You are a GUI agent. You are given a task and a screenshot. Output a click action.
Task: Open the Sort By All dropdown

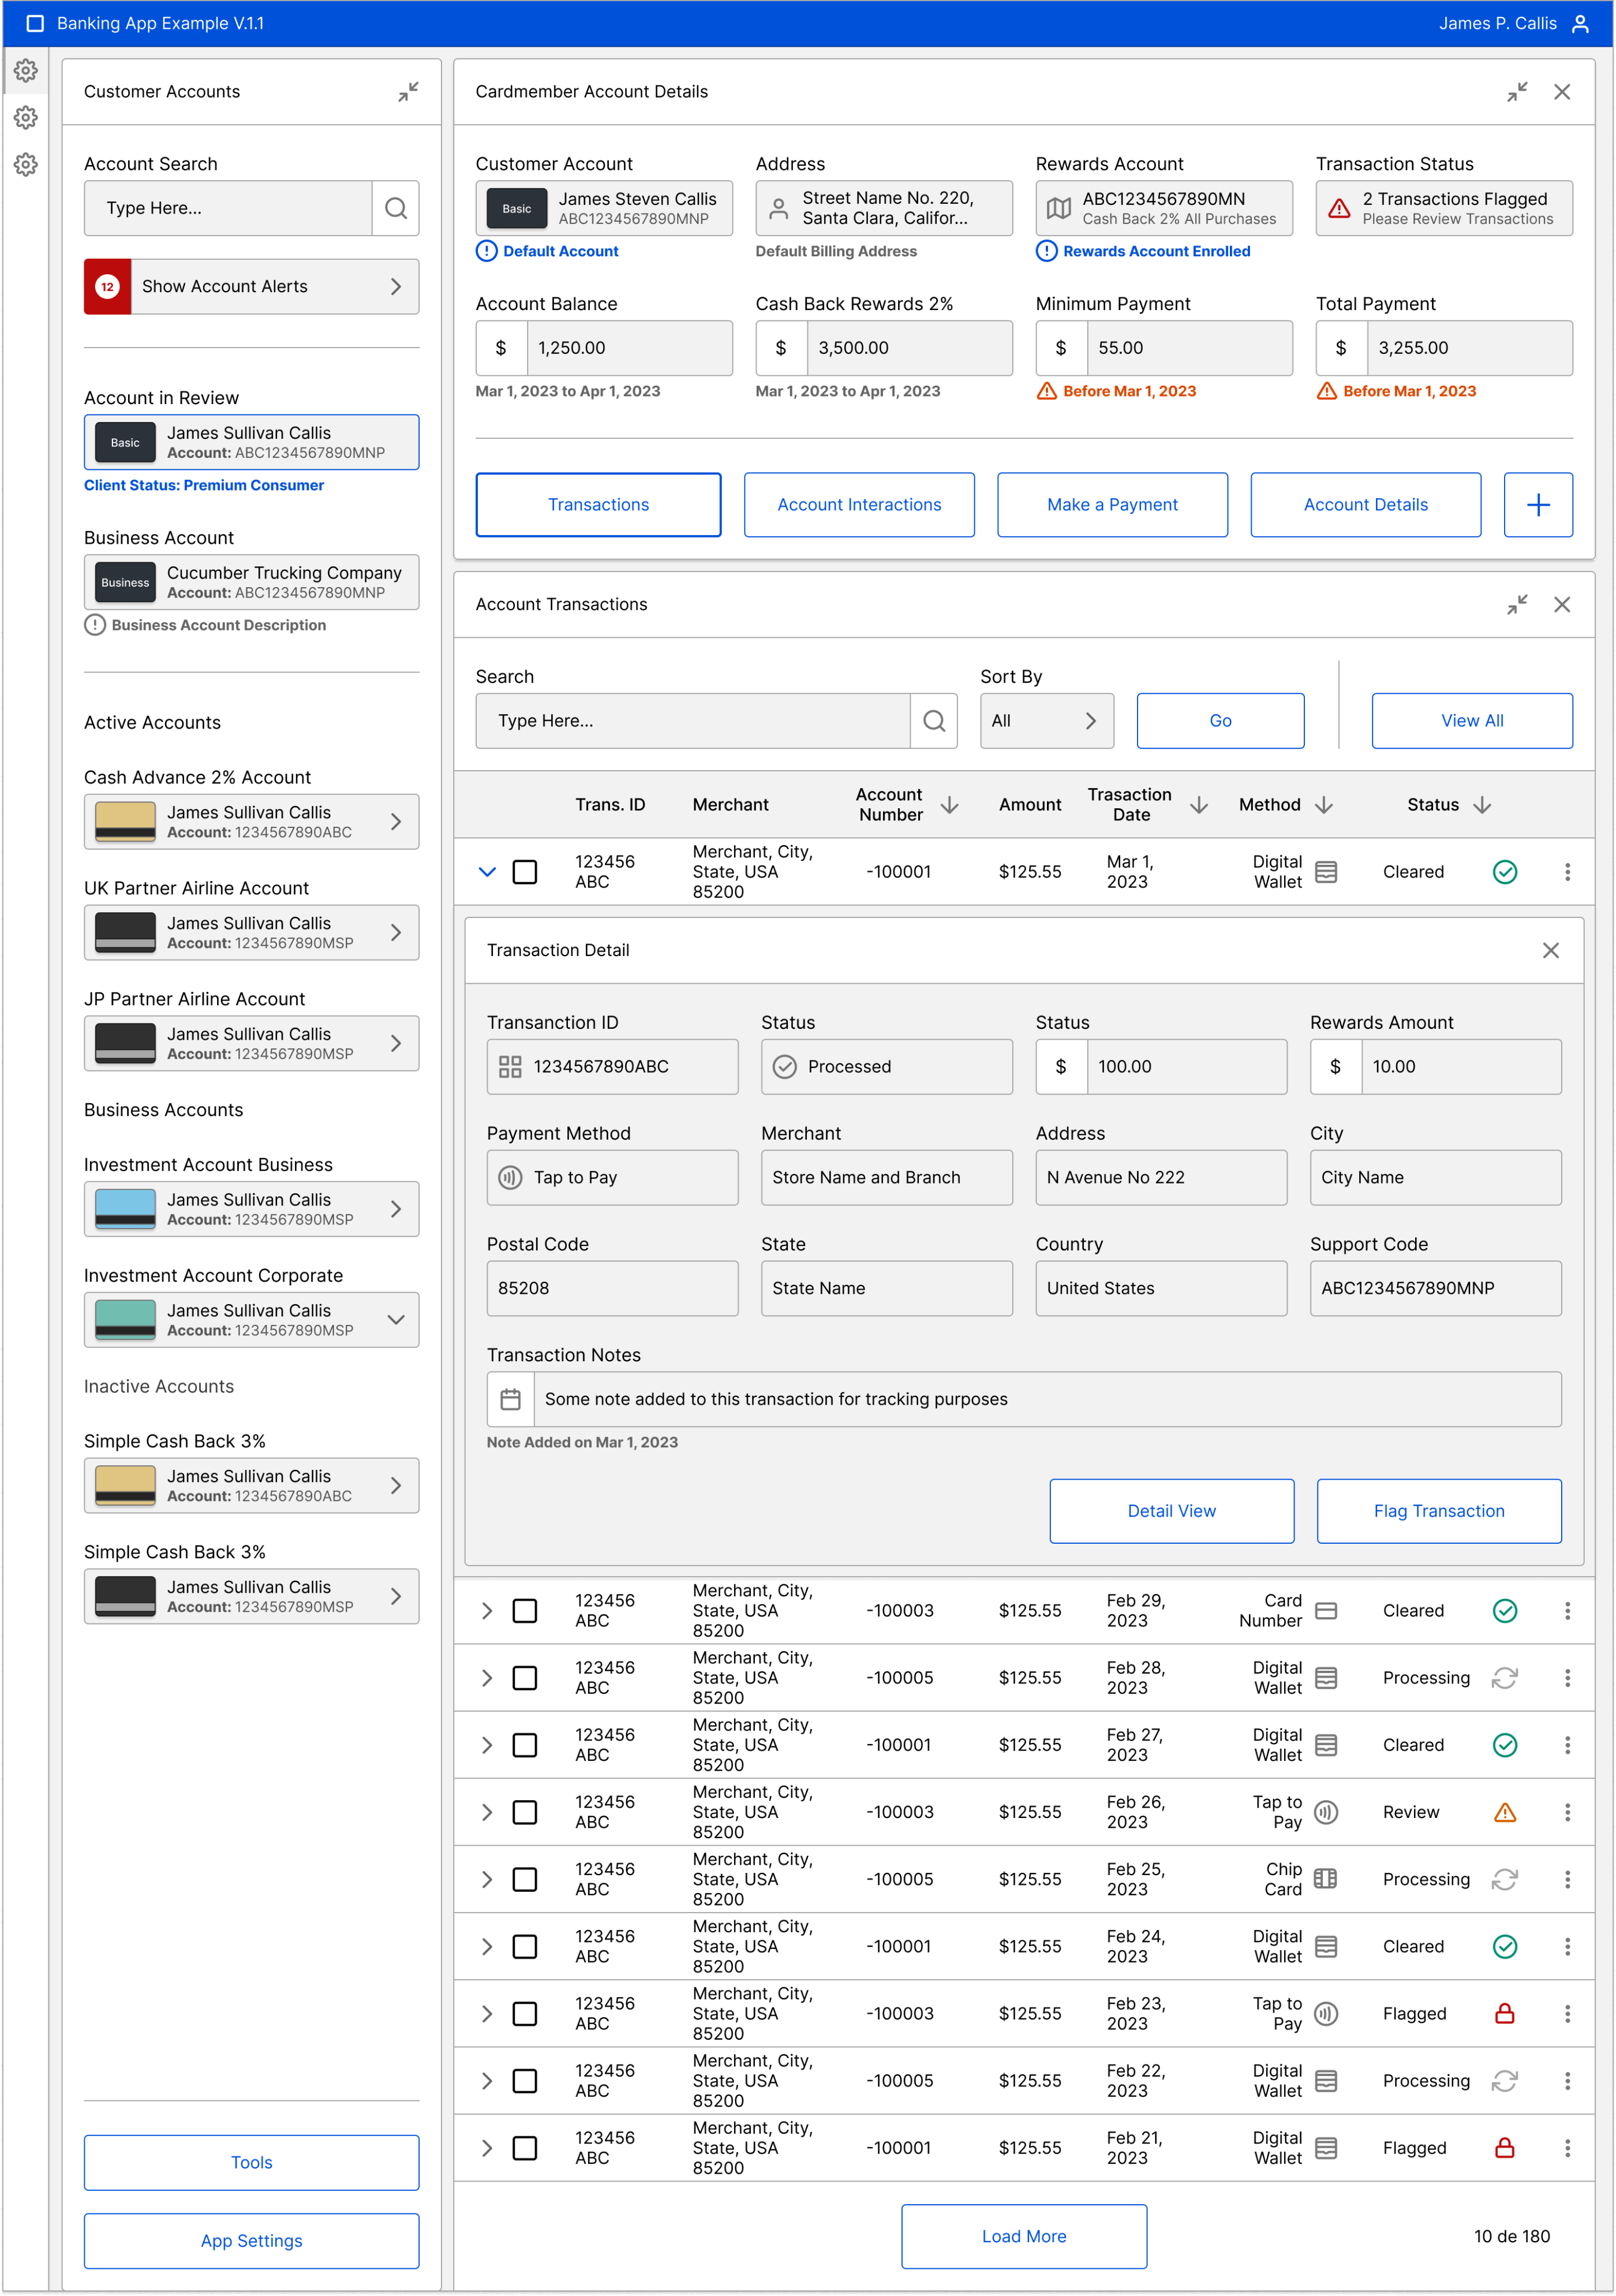tap(1046, 721)
